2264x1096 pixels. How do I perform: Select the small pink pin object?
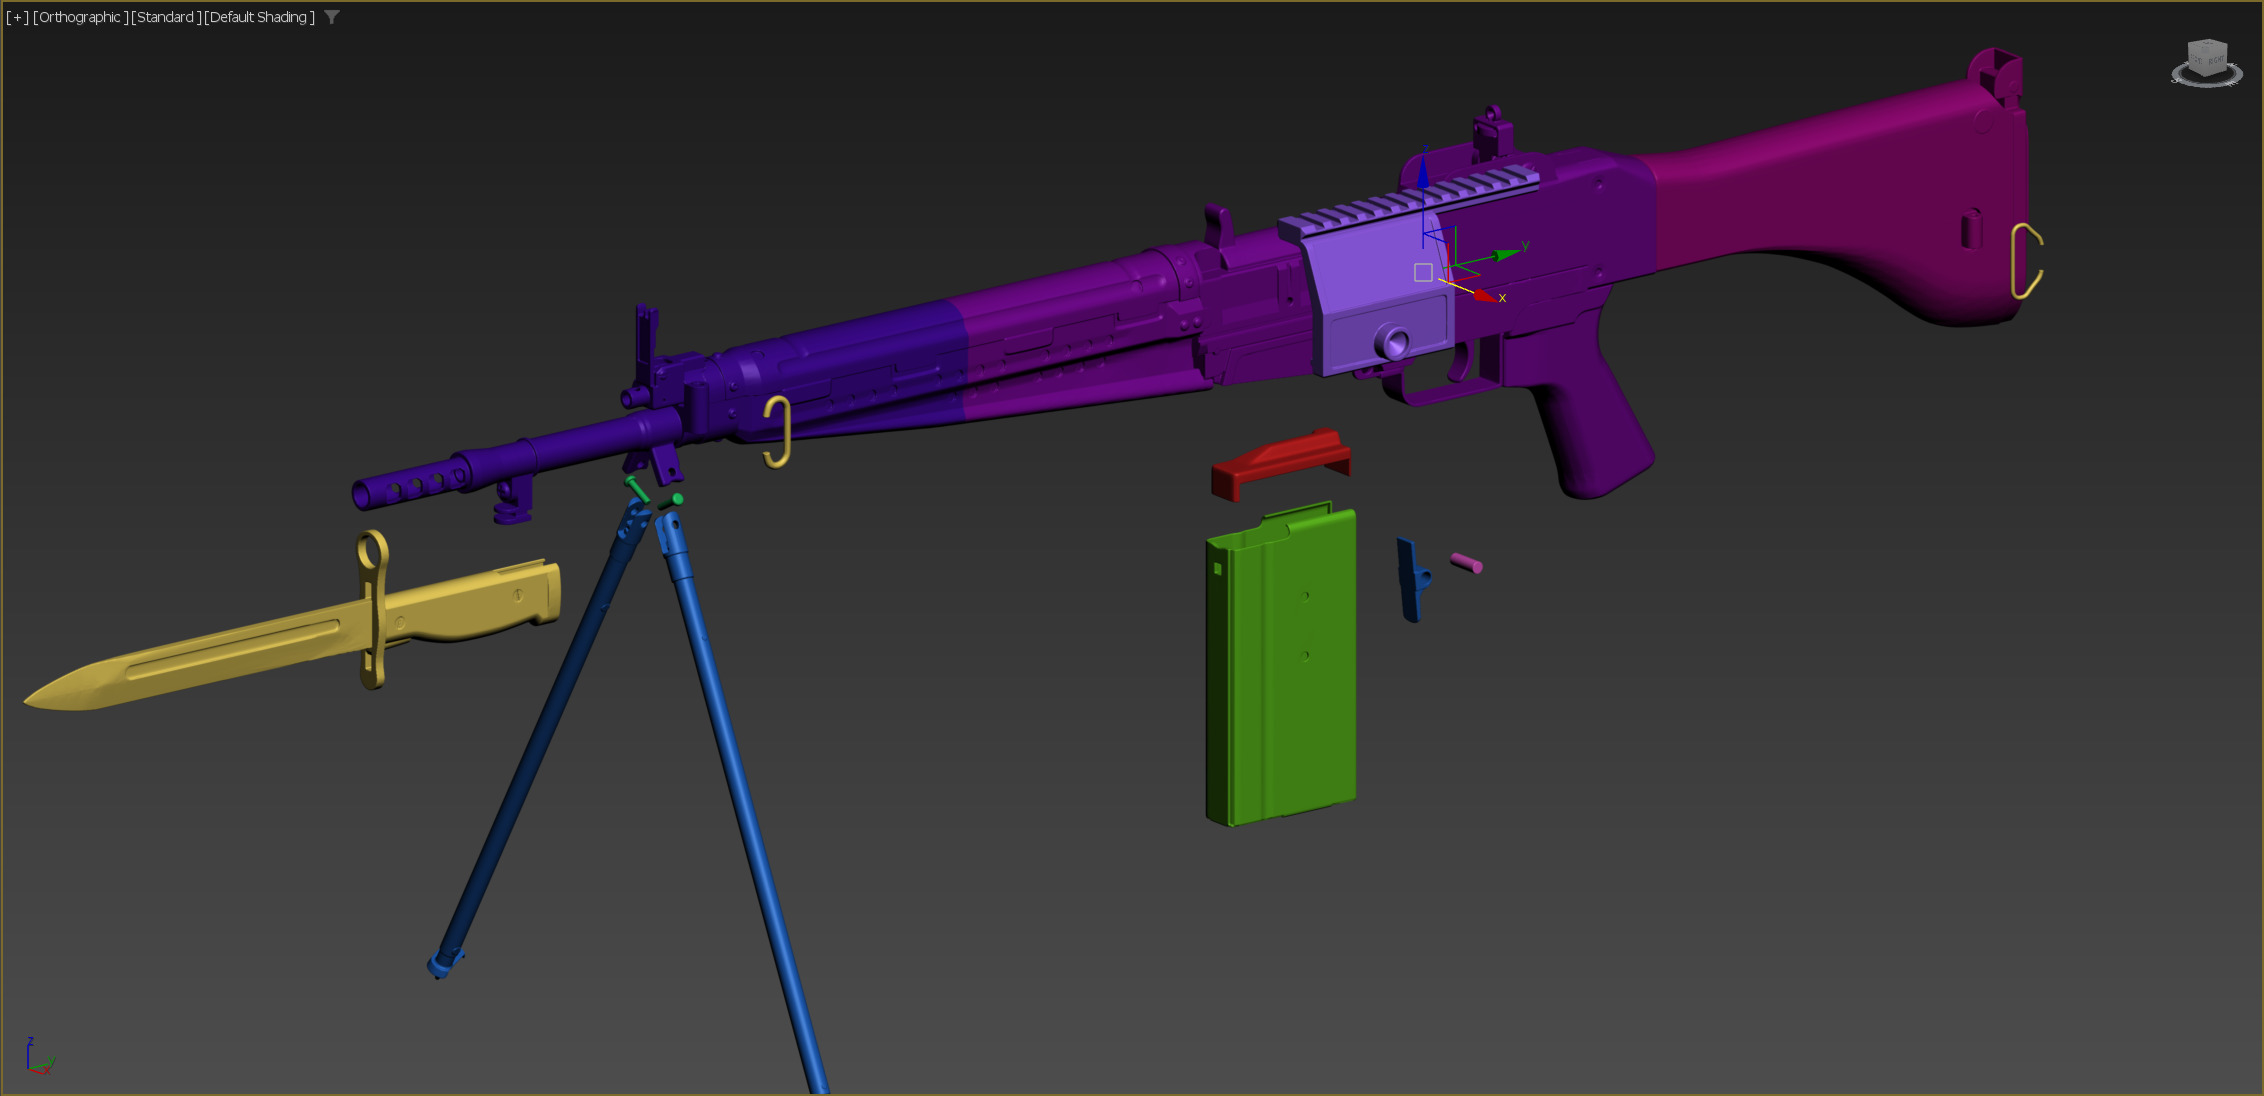1466,563
